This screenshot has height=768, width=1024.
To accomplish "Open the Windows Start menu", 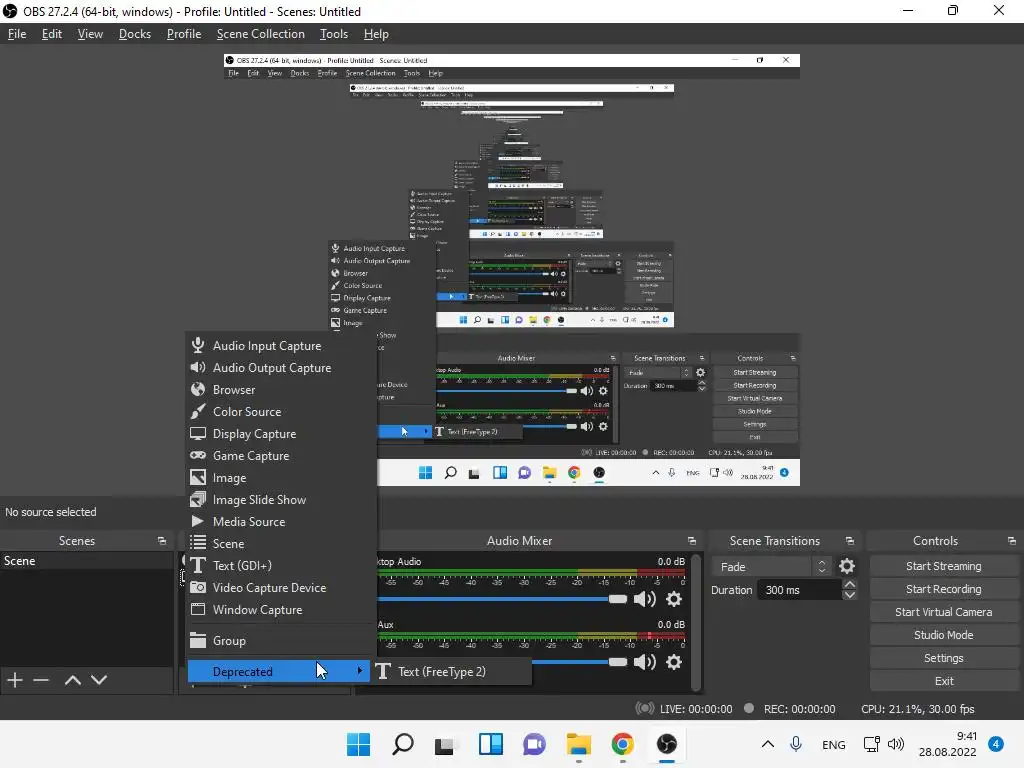I will (x=359, y=744).
